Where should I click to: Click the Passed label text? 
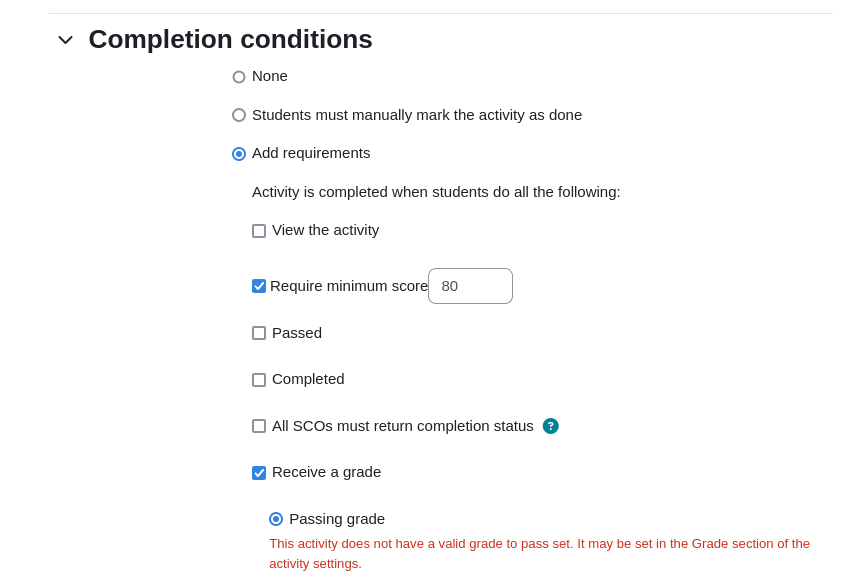tap(297, 333)
